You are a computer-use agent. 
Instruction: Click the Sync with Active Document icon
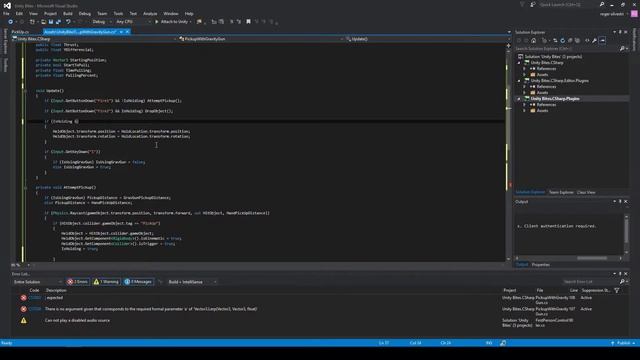pyautogui.click(x=555, y=40)
